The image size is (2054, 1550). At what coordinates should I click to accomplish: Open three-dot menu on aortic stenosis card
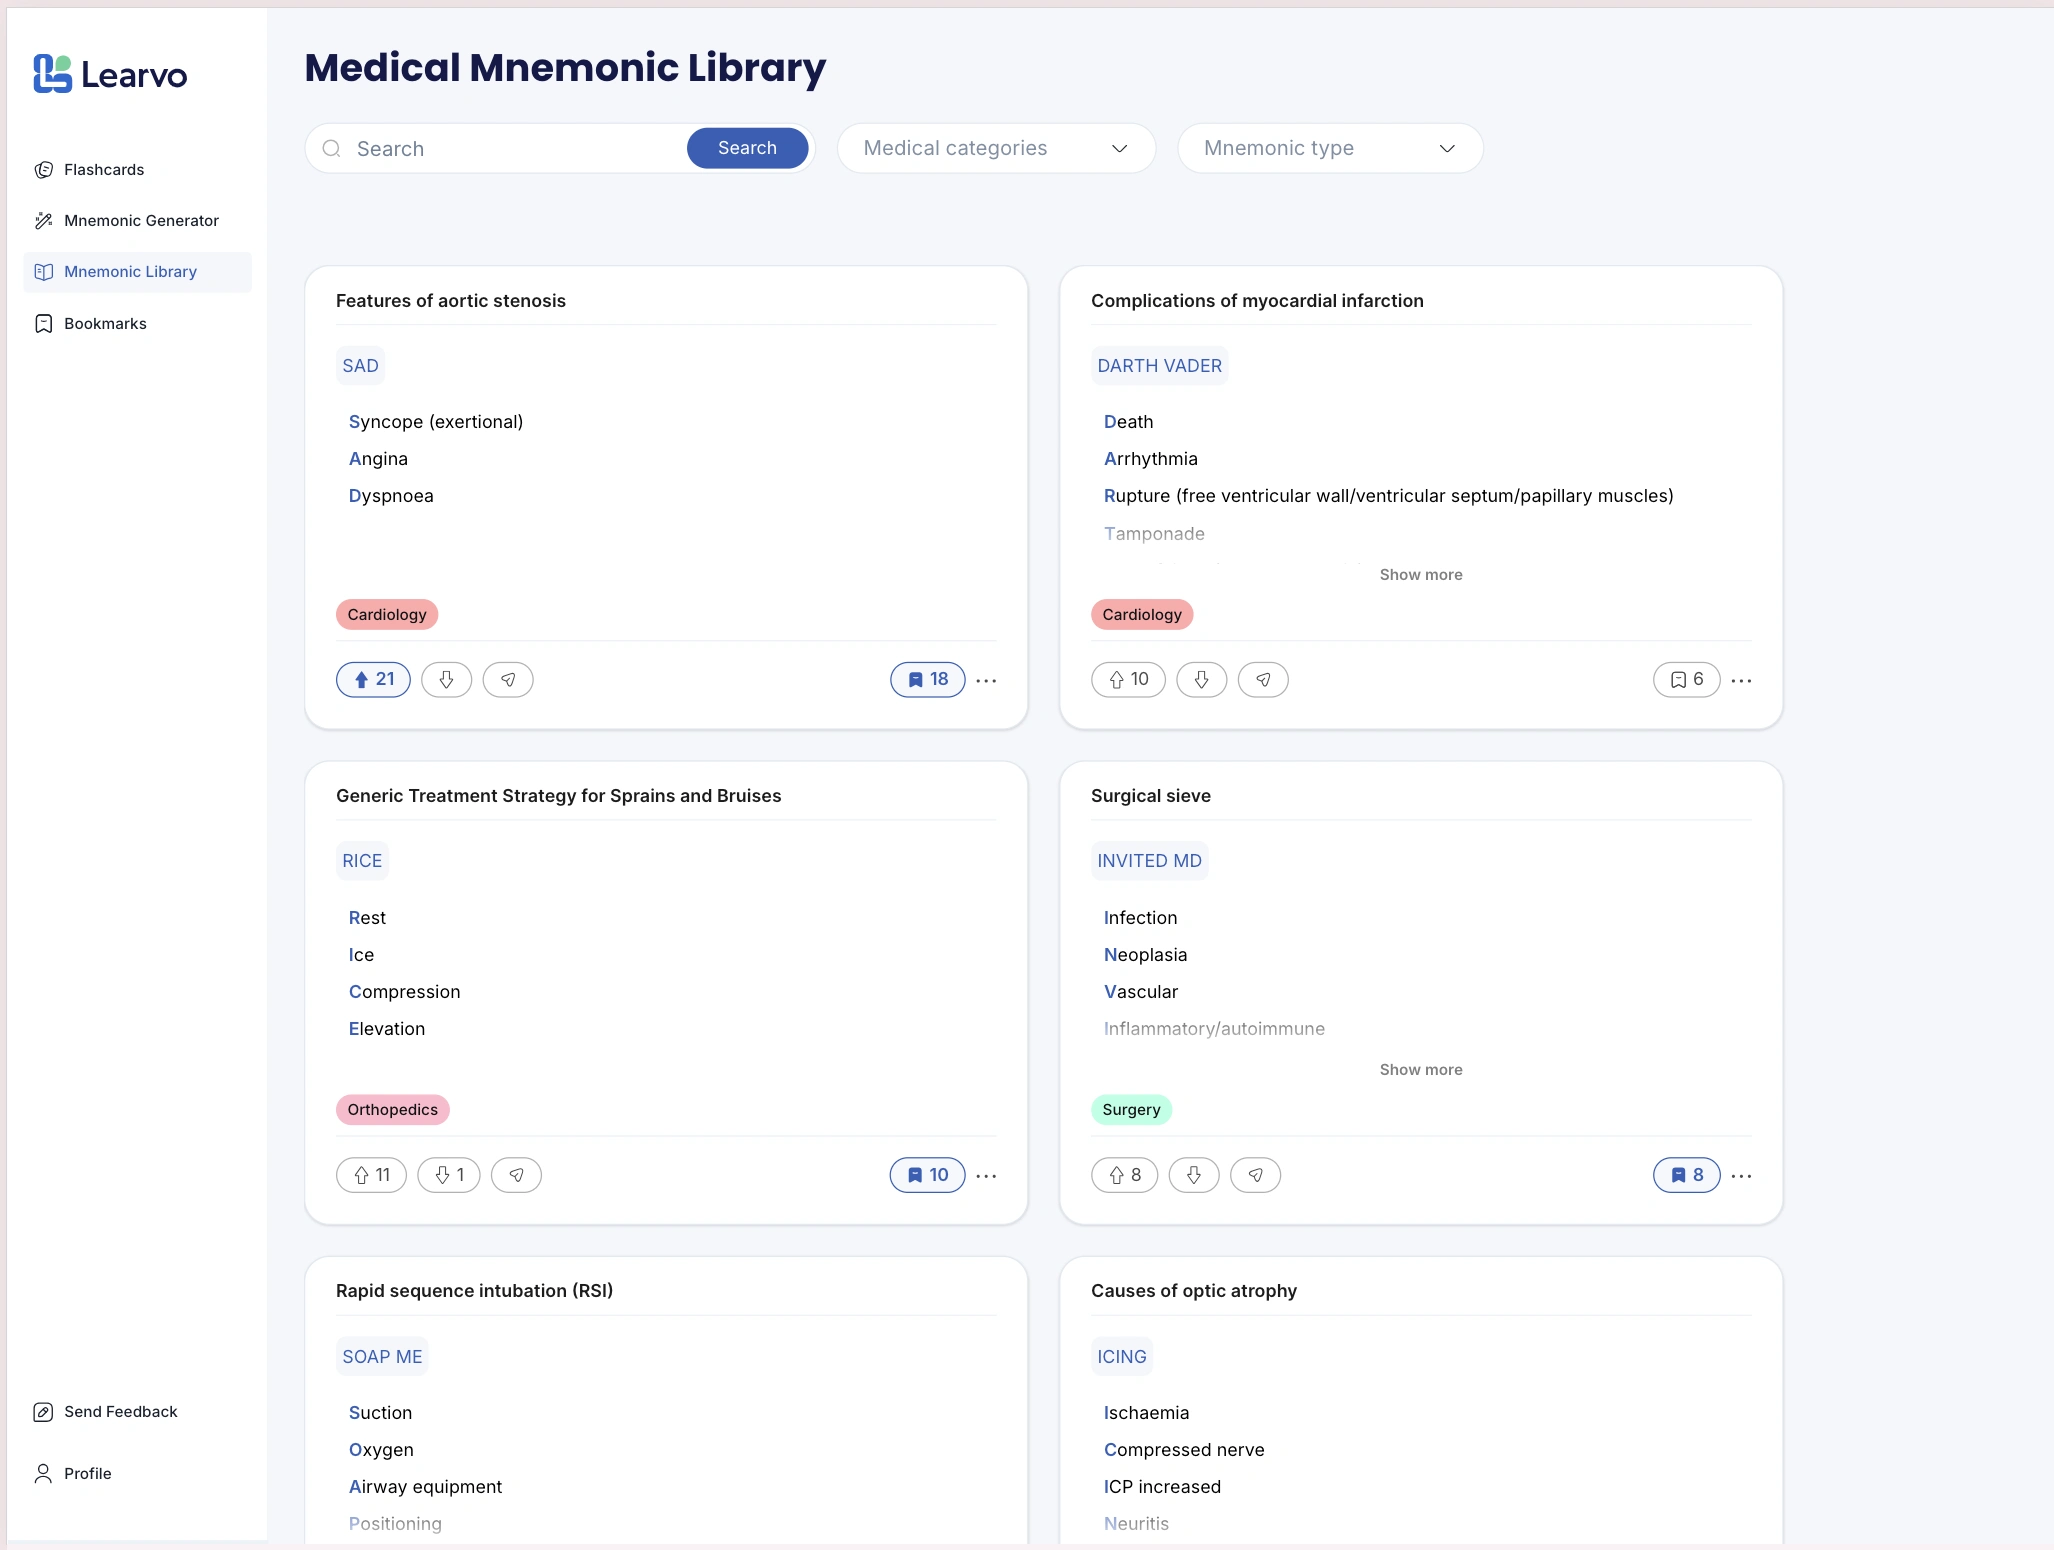point(986,681)
